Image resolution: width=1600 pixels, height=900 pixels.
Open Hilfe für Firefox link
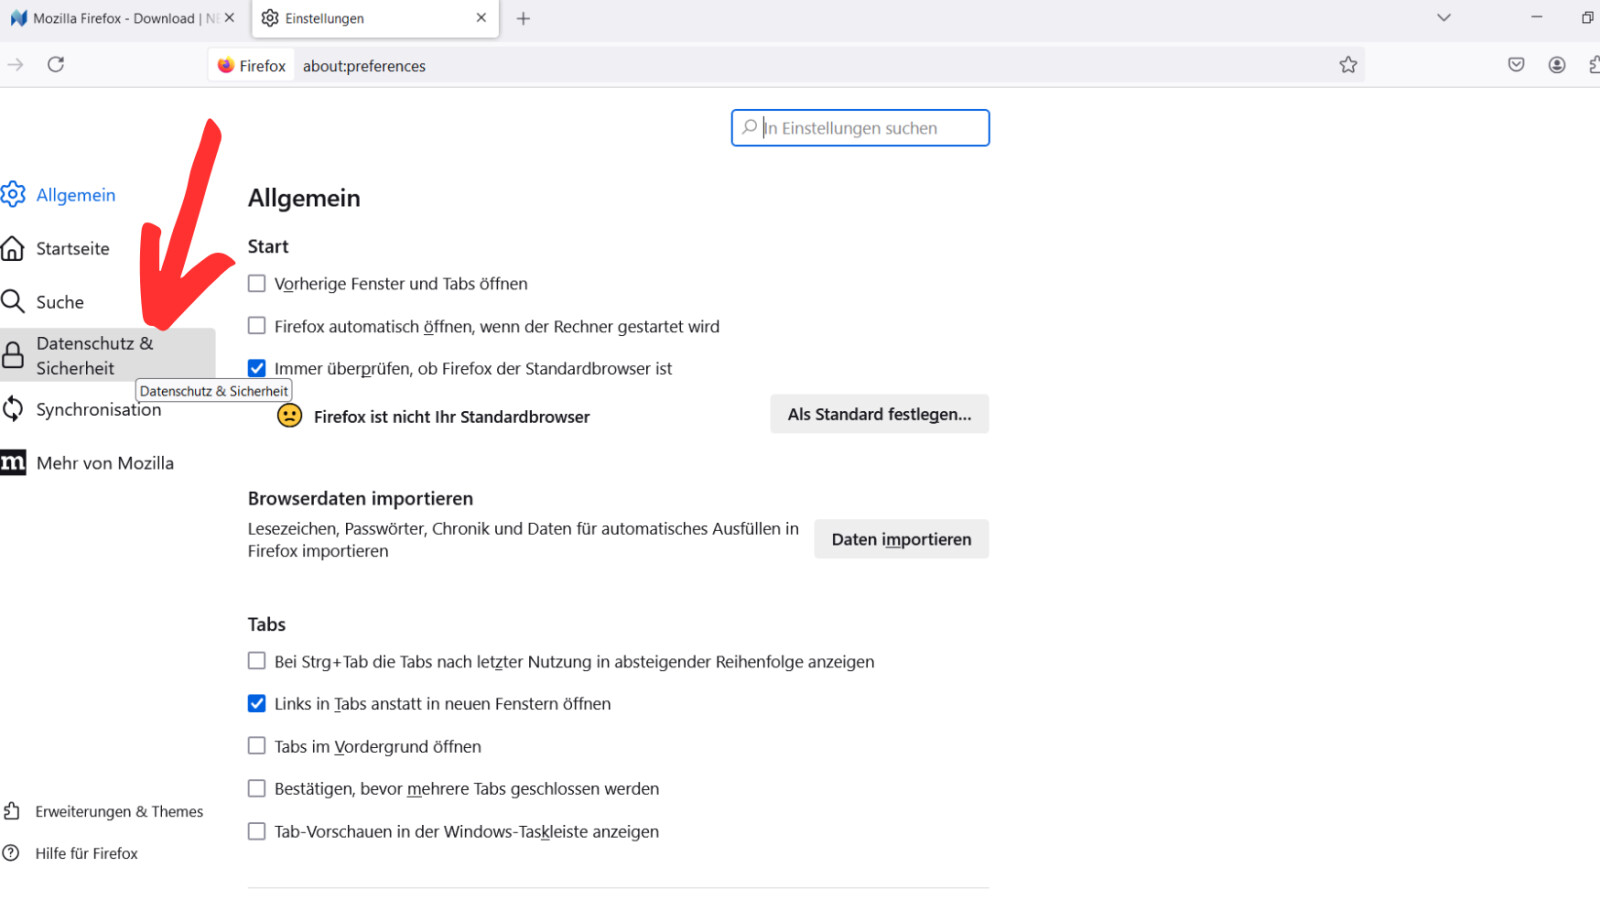tap(87, 853)
